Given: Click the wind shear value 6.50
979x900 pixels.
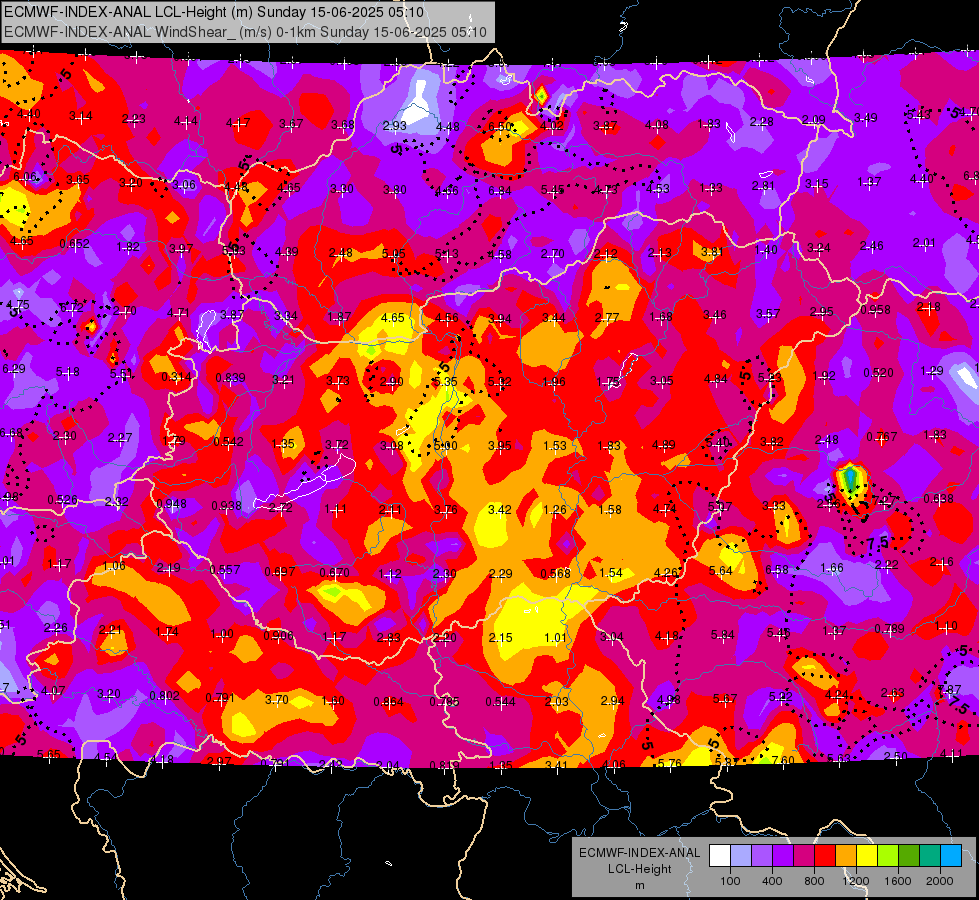Looking at the screenshot, I should [x=500, y=127].
